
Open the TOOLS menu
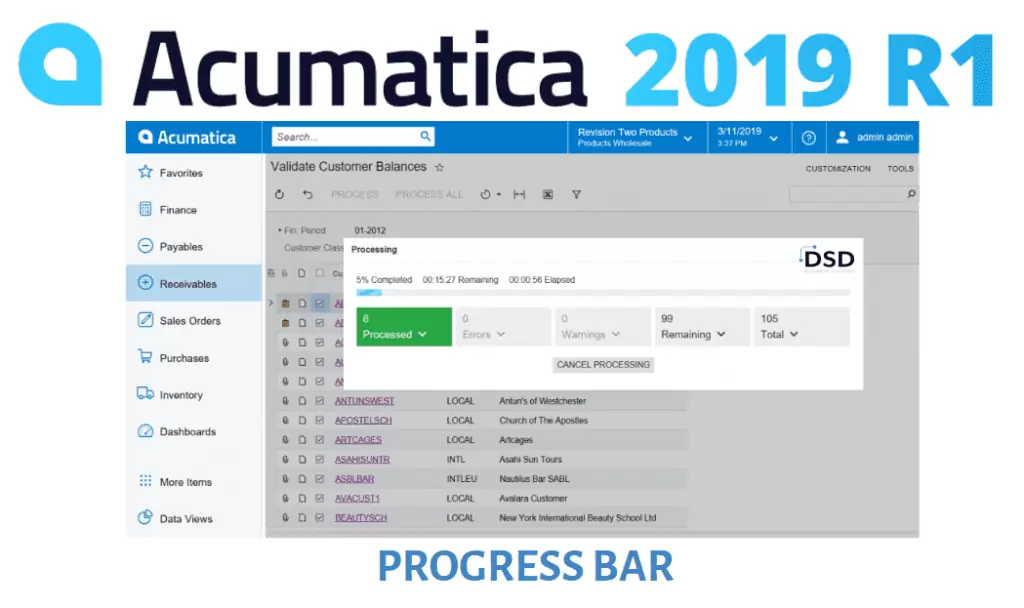coord(900,169)
